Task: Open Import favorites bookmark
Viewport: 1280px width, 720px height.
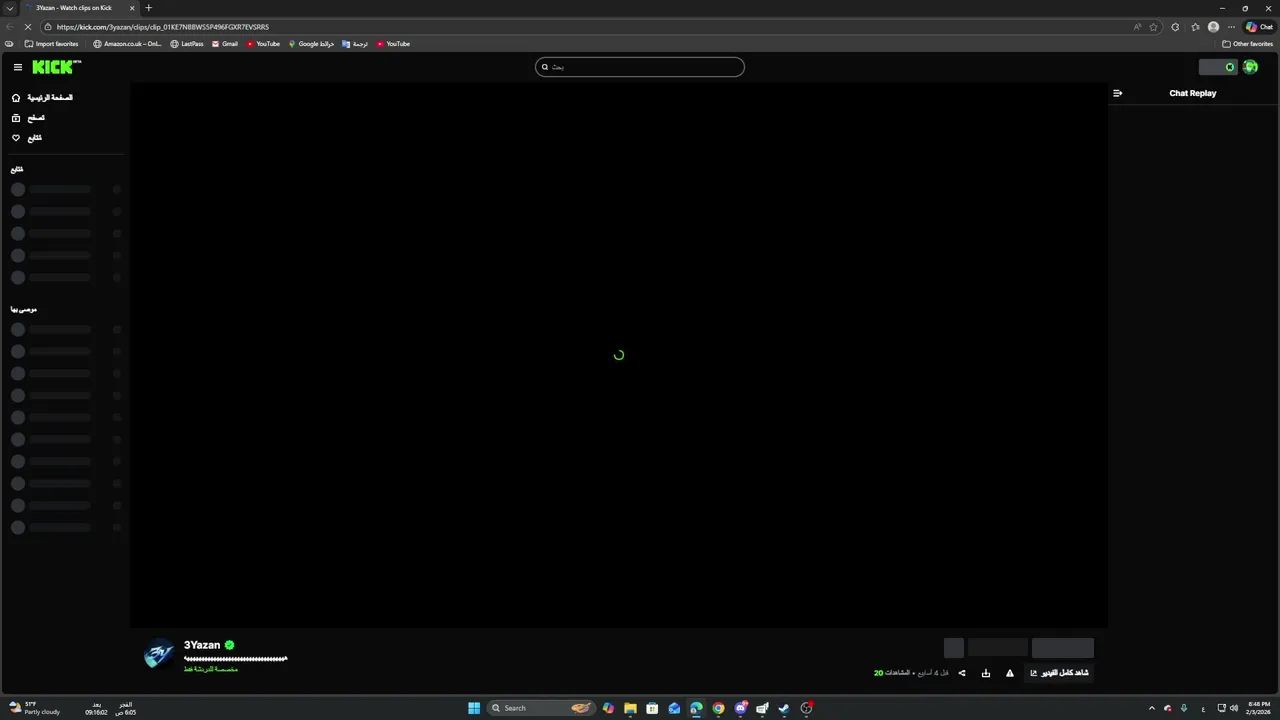Action: (x=51, y=44)
